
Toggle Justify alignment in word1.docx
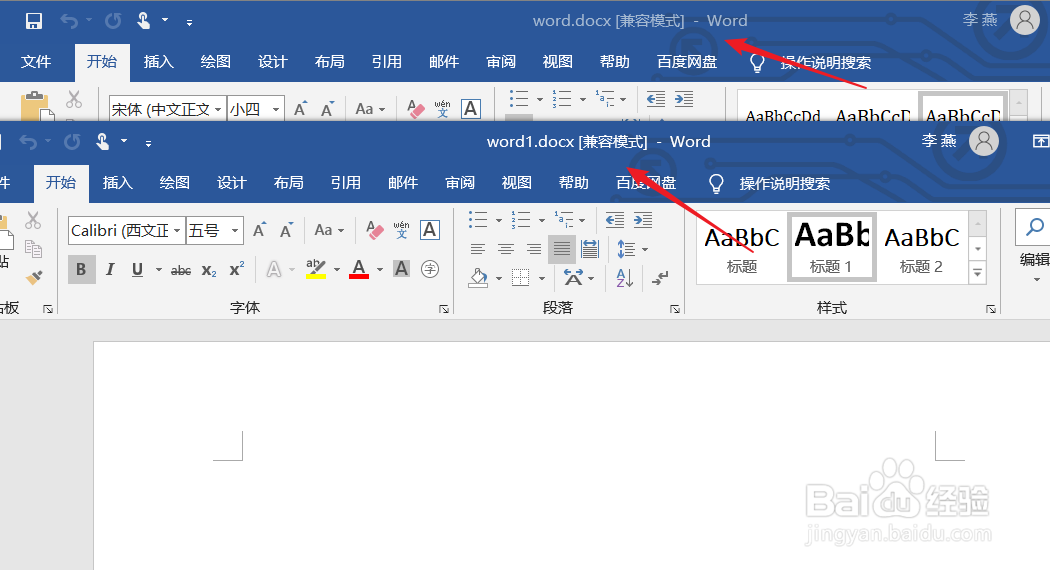point(562,249)
